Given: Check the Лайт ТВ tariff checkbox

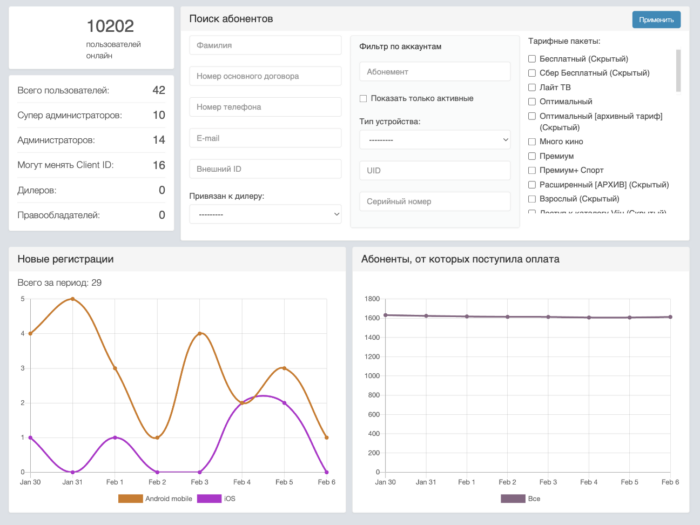Looking at the screenshot, I should [532, 87].
